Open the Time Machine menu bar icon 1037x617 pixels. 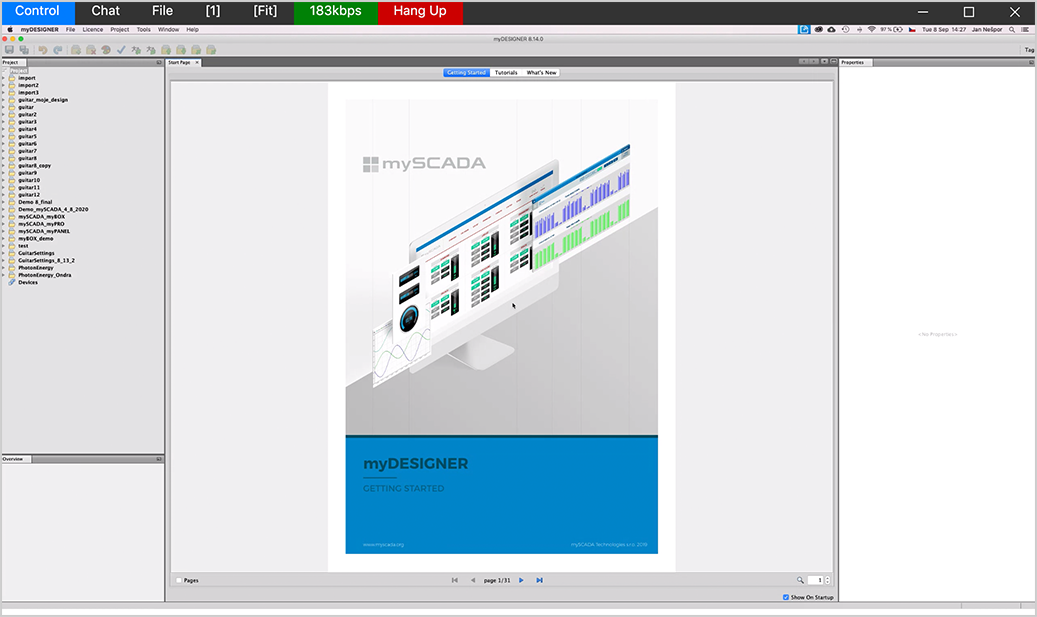[845, 30]
